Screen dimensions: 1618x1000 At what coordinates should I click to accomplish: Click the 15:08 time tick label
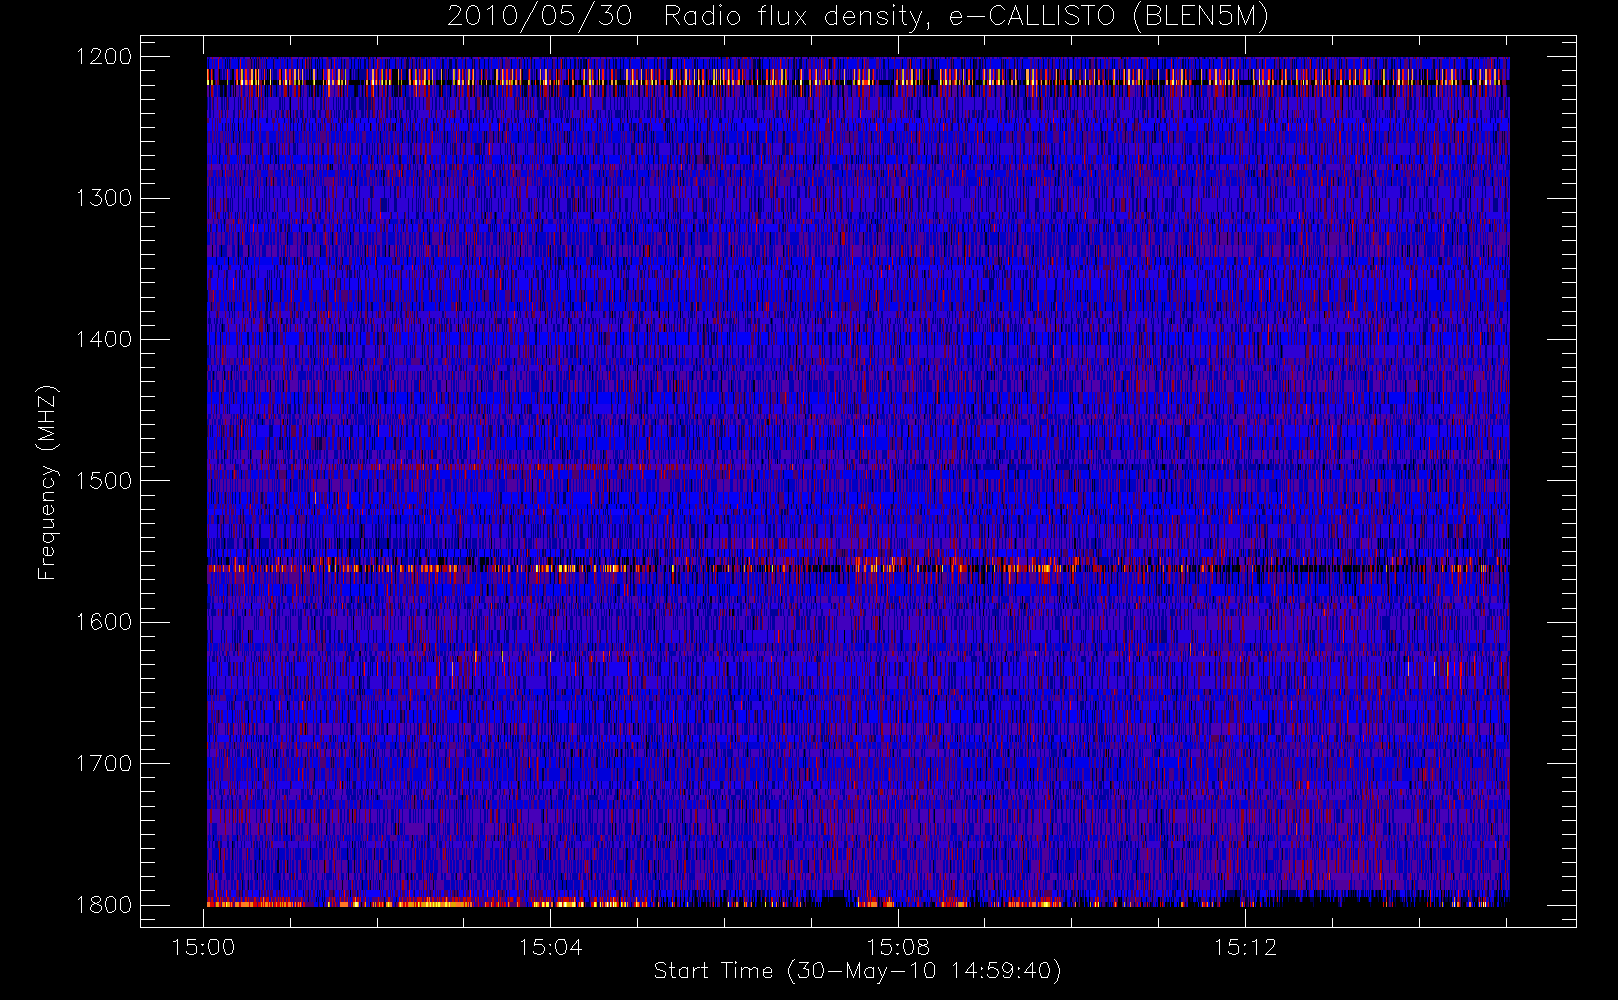[x=898, y=947]
